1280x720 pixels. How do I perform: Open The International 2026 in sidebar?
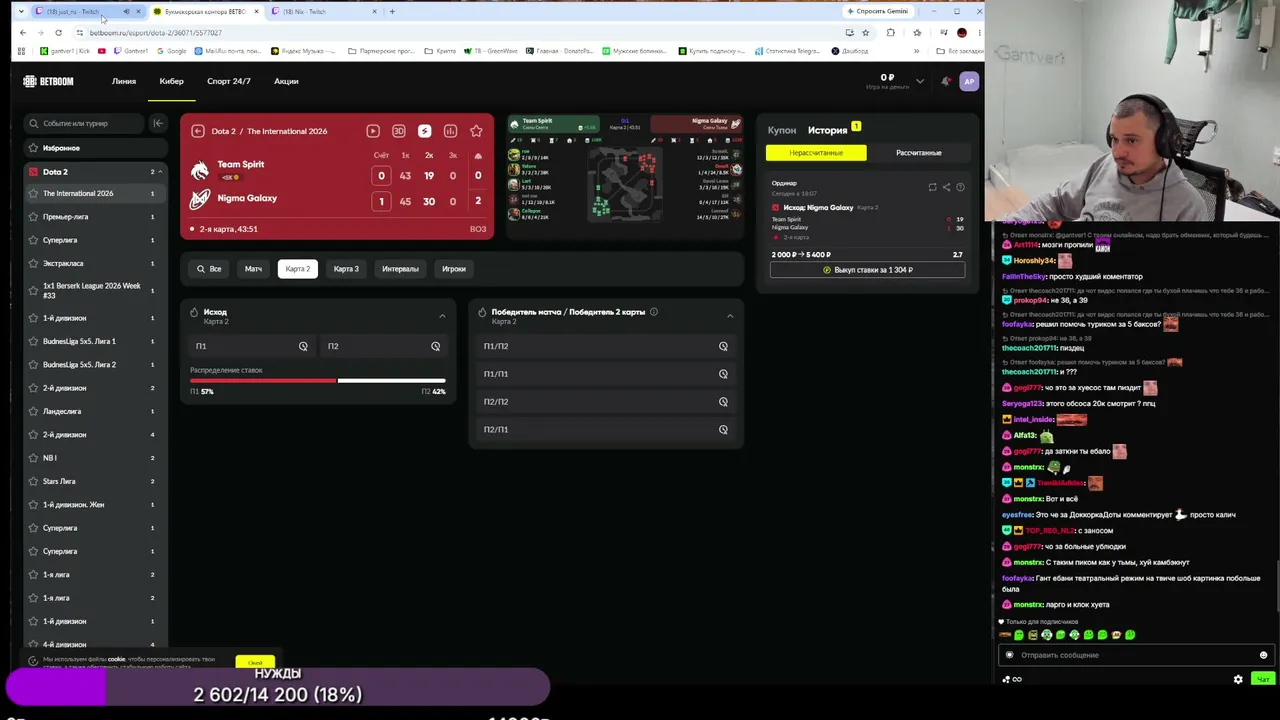97,194
